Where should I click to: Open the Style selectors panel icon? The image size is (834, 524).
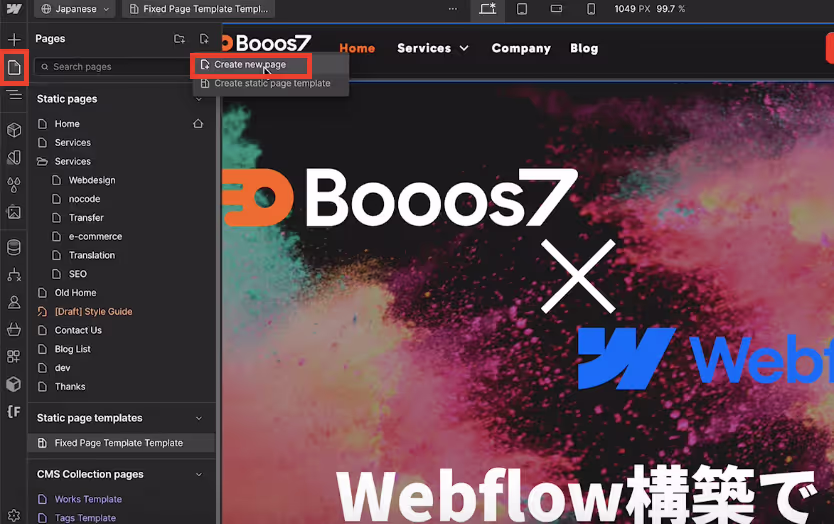point(14,157)
